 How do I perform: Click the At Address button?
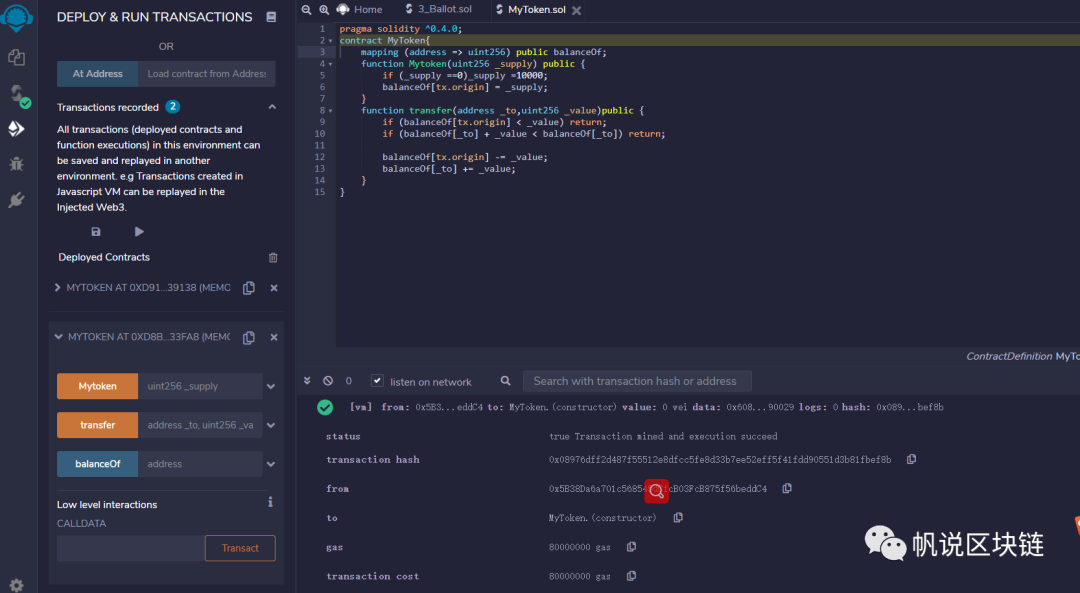98,74
